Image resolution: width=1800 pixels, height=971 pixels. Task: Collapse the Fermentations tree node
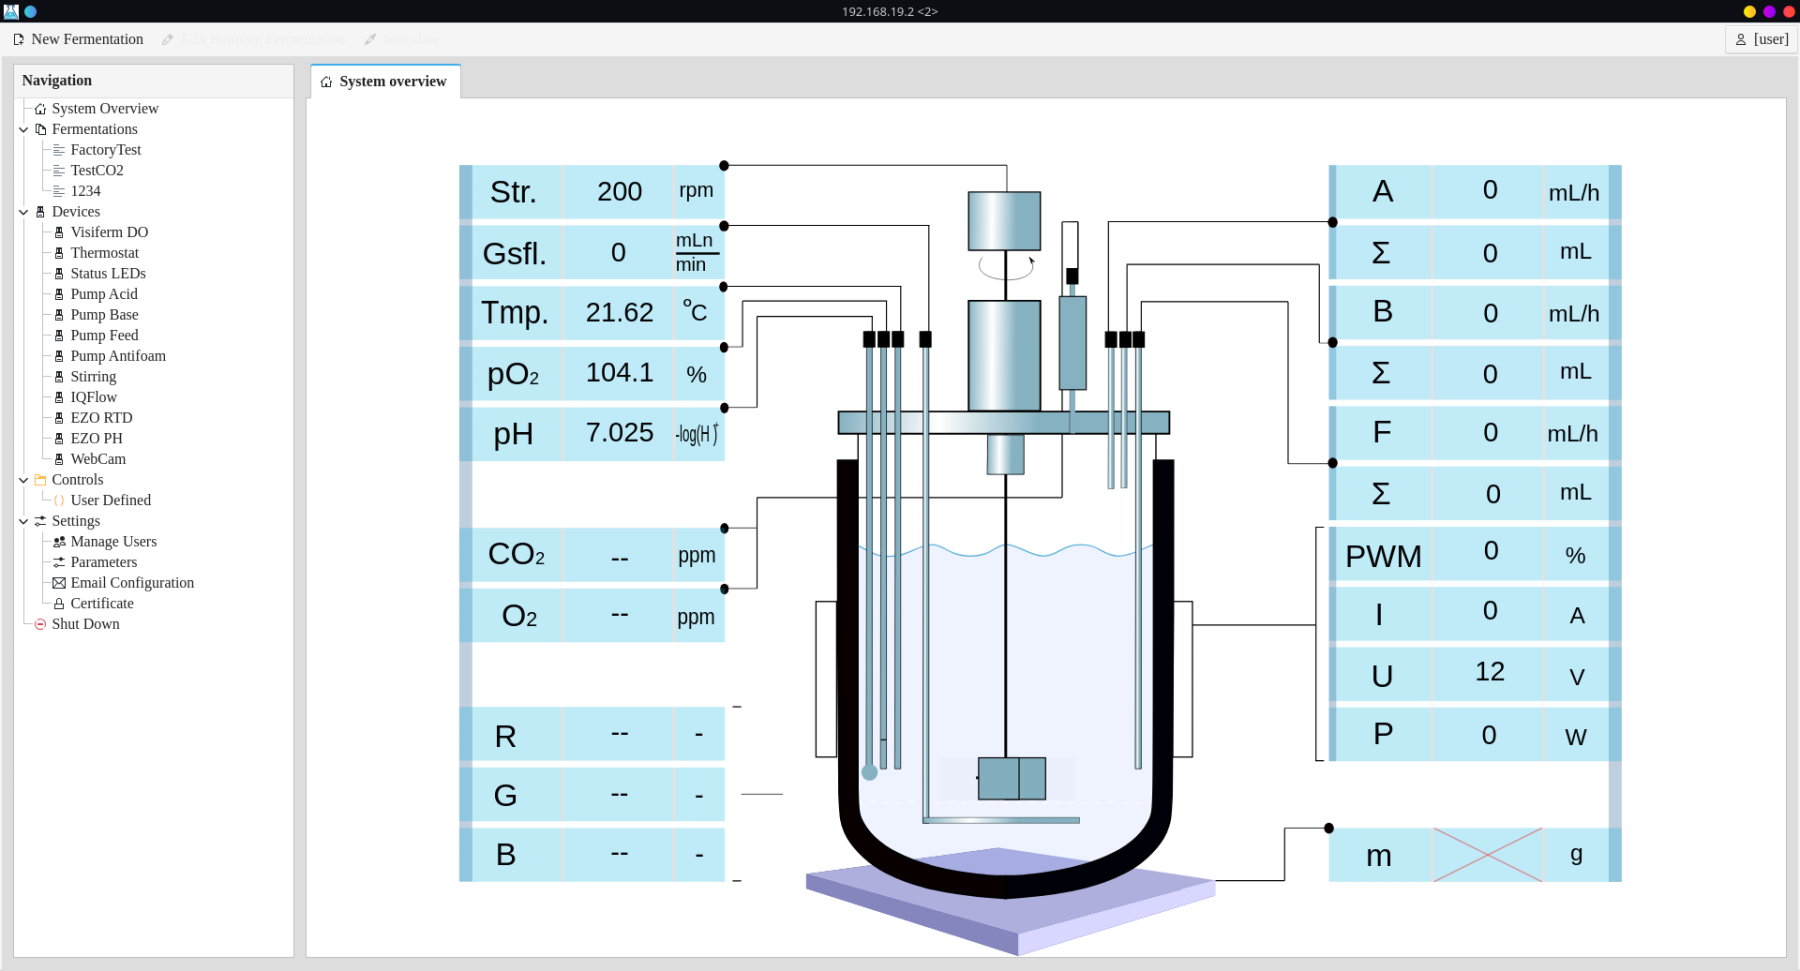(x=23, y=130)
